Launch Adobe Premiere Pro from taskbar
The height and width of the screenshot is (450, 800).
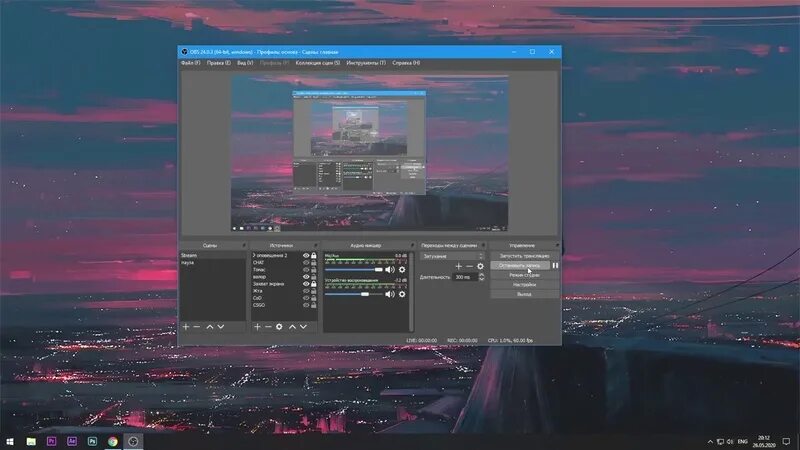(x=52, y=441)
